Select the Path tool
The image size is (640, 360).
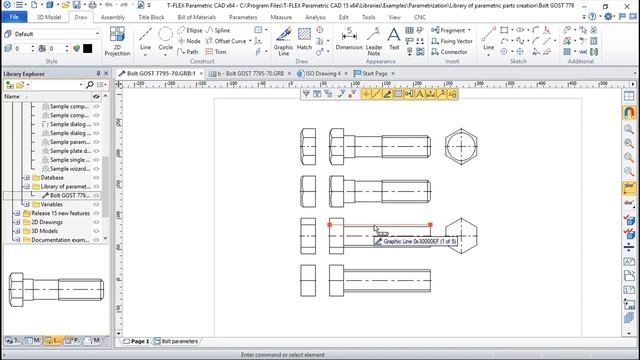tap(188, 52)
